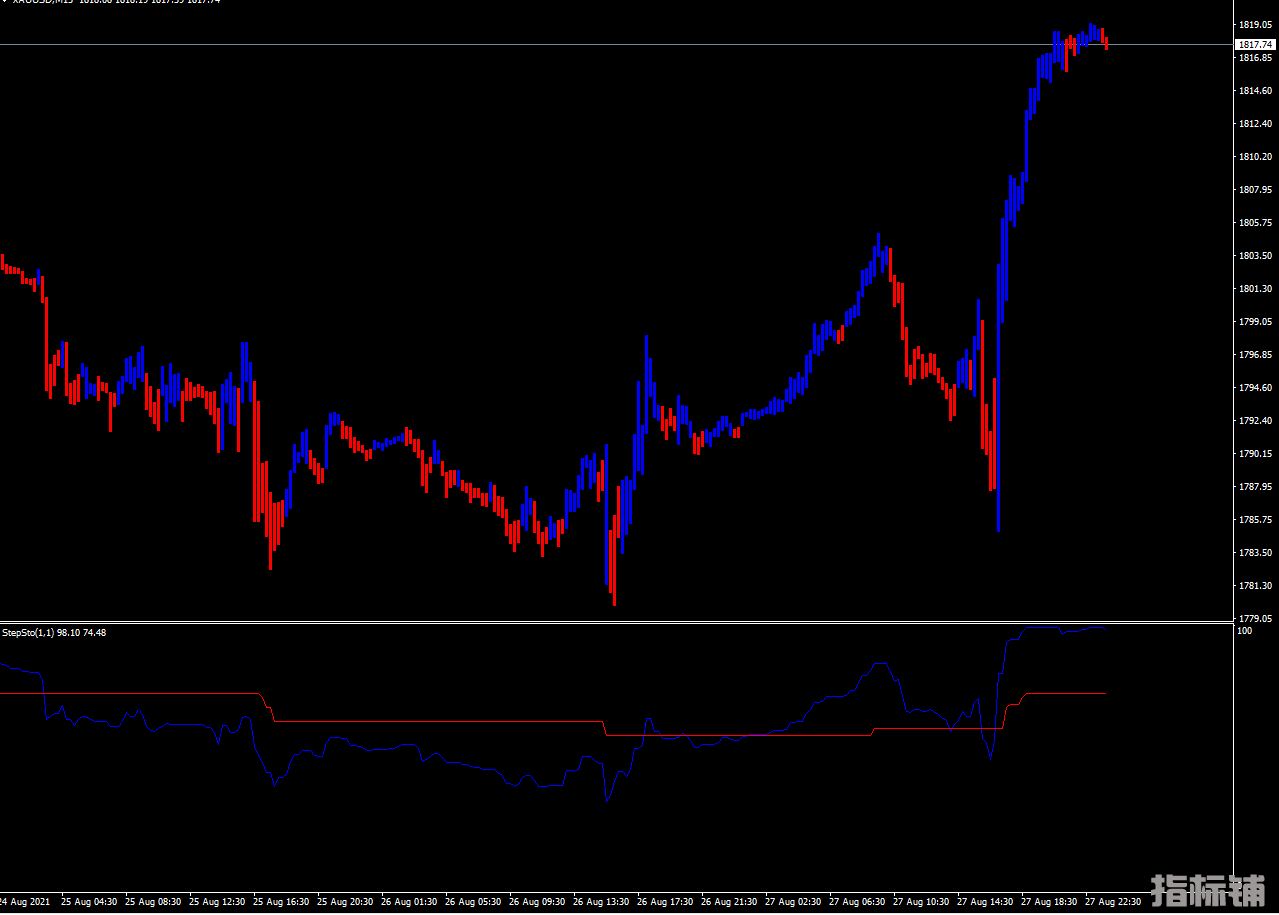1279x915 pixels.
Task: Click the 26 Aug 21:30 time label
Action: 729,902
